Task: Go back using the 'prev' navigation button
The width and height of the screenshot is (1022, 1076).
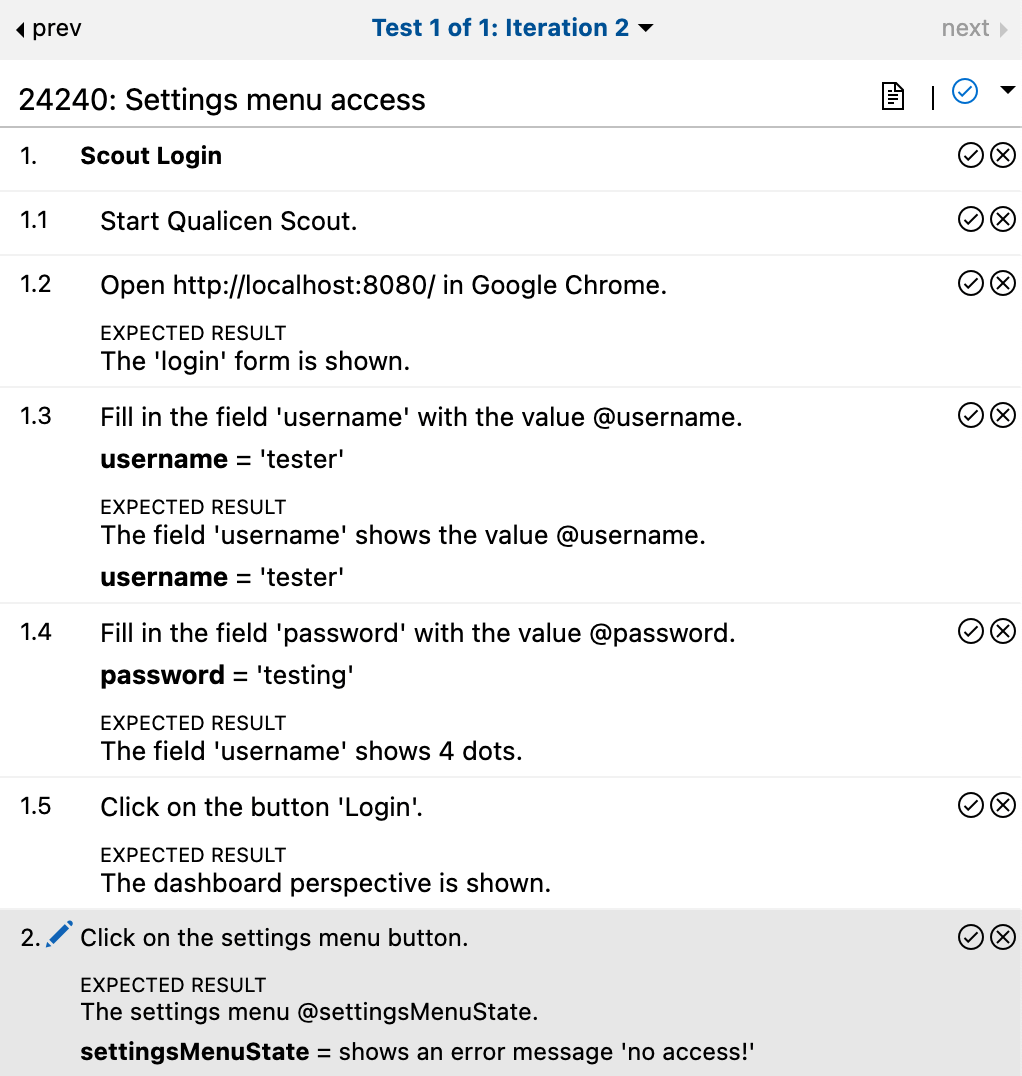Action: point(47,28)
